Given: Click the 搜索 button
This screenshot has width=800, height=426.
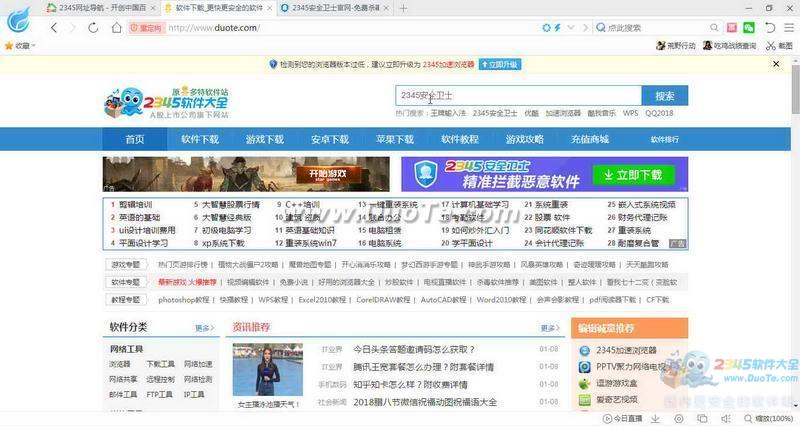Looking at the screenshot, I should (x=665, y=95).
